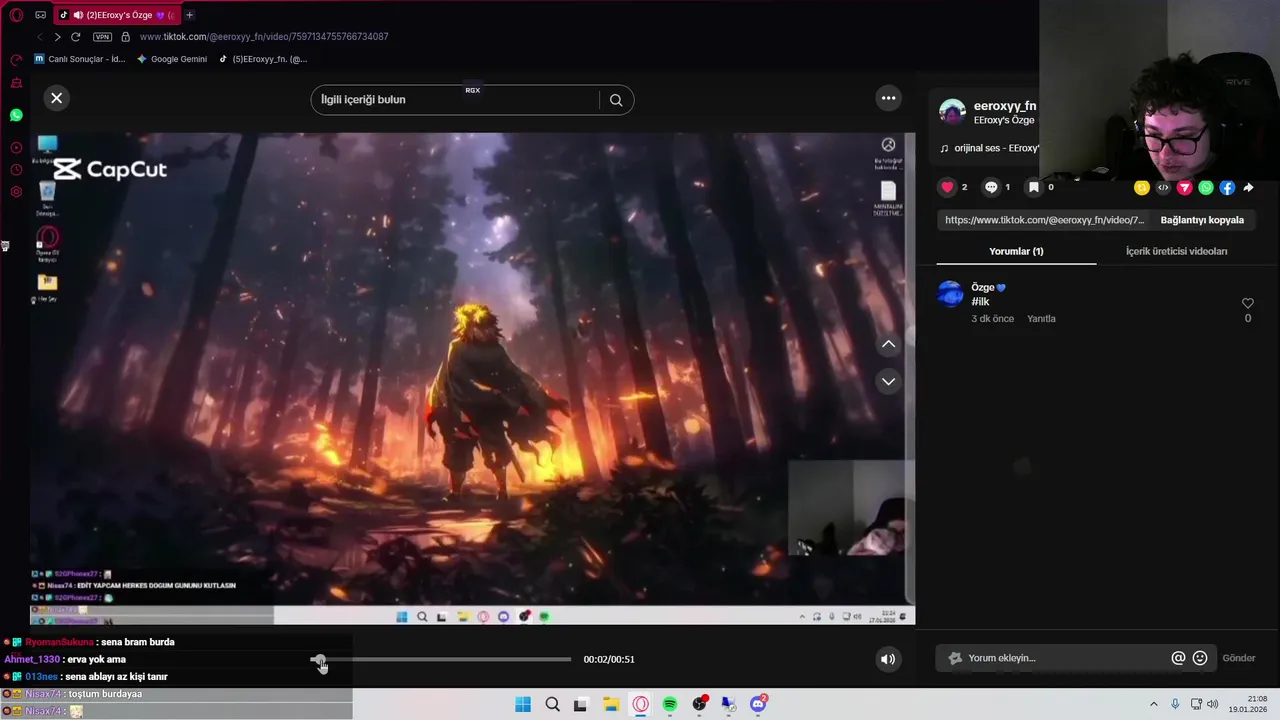Image resolution: width=1280 pixels, height=720 pixels.
Task: Open the eeroxyy_fn username link
Action: pyautogui.click(x=1005, y=106)
